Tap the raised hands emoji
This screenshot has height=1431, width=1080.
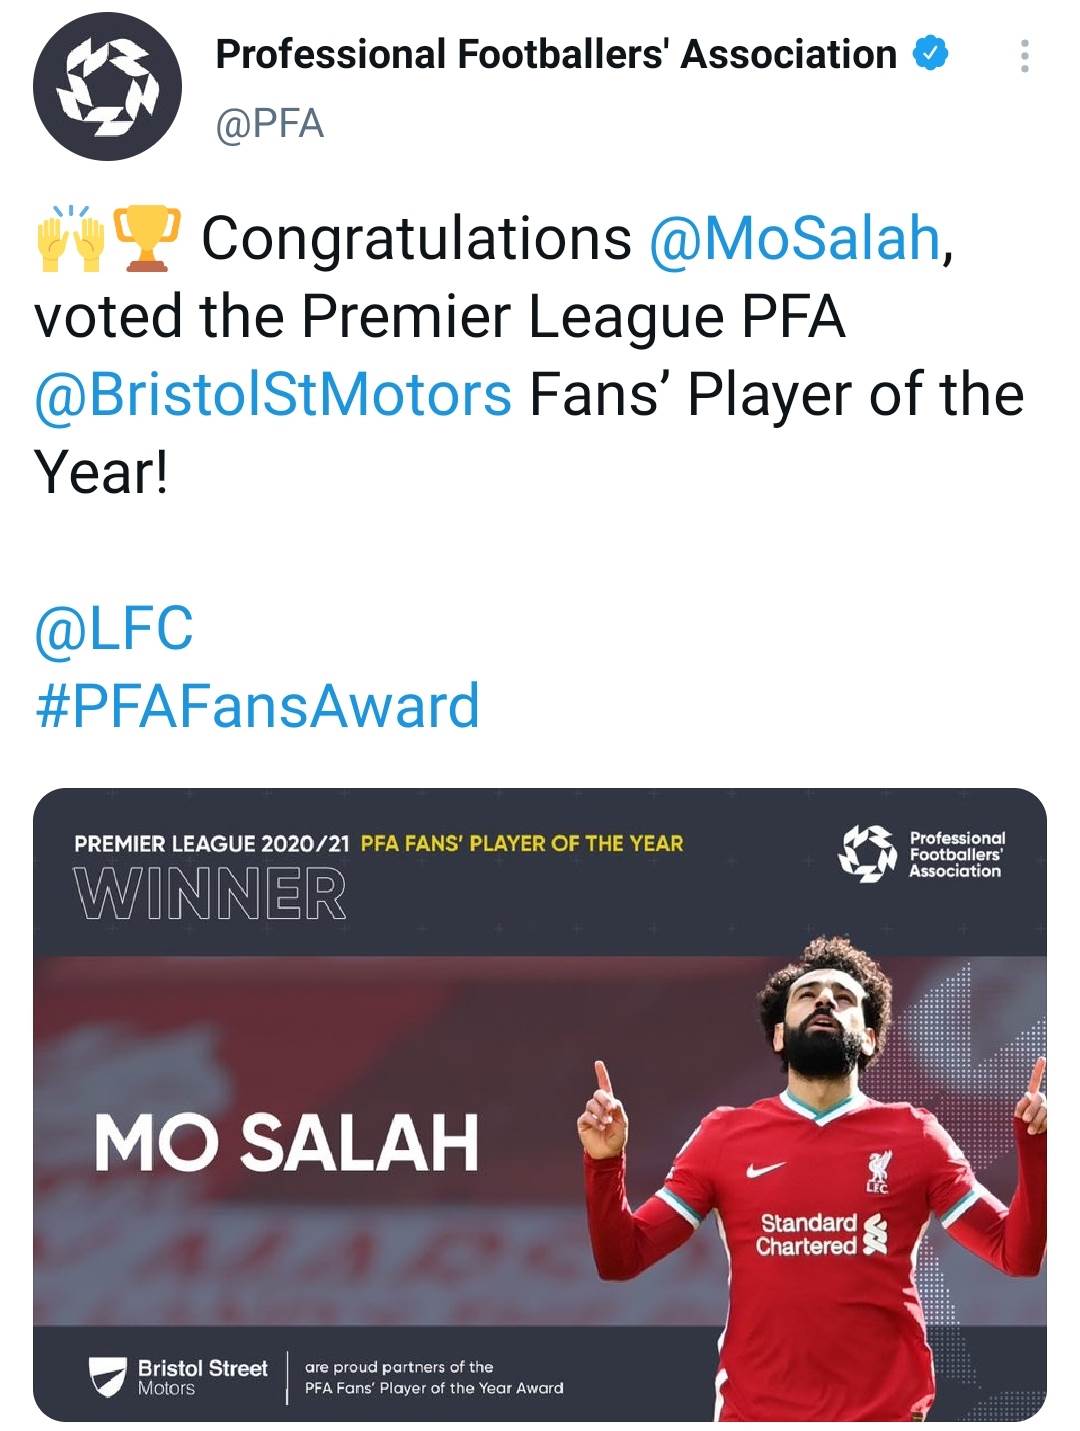click(70, 239)
